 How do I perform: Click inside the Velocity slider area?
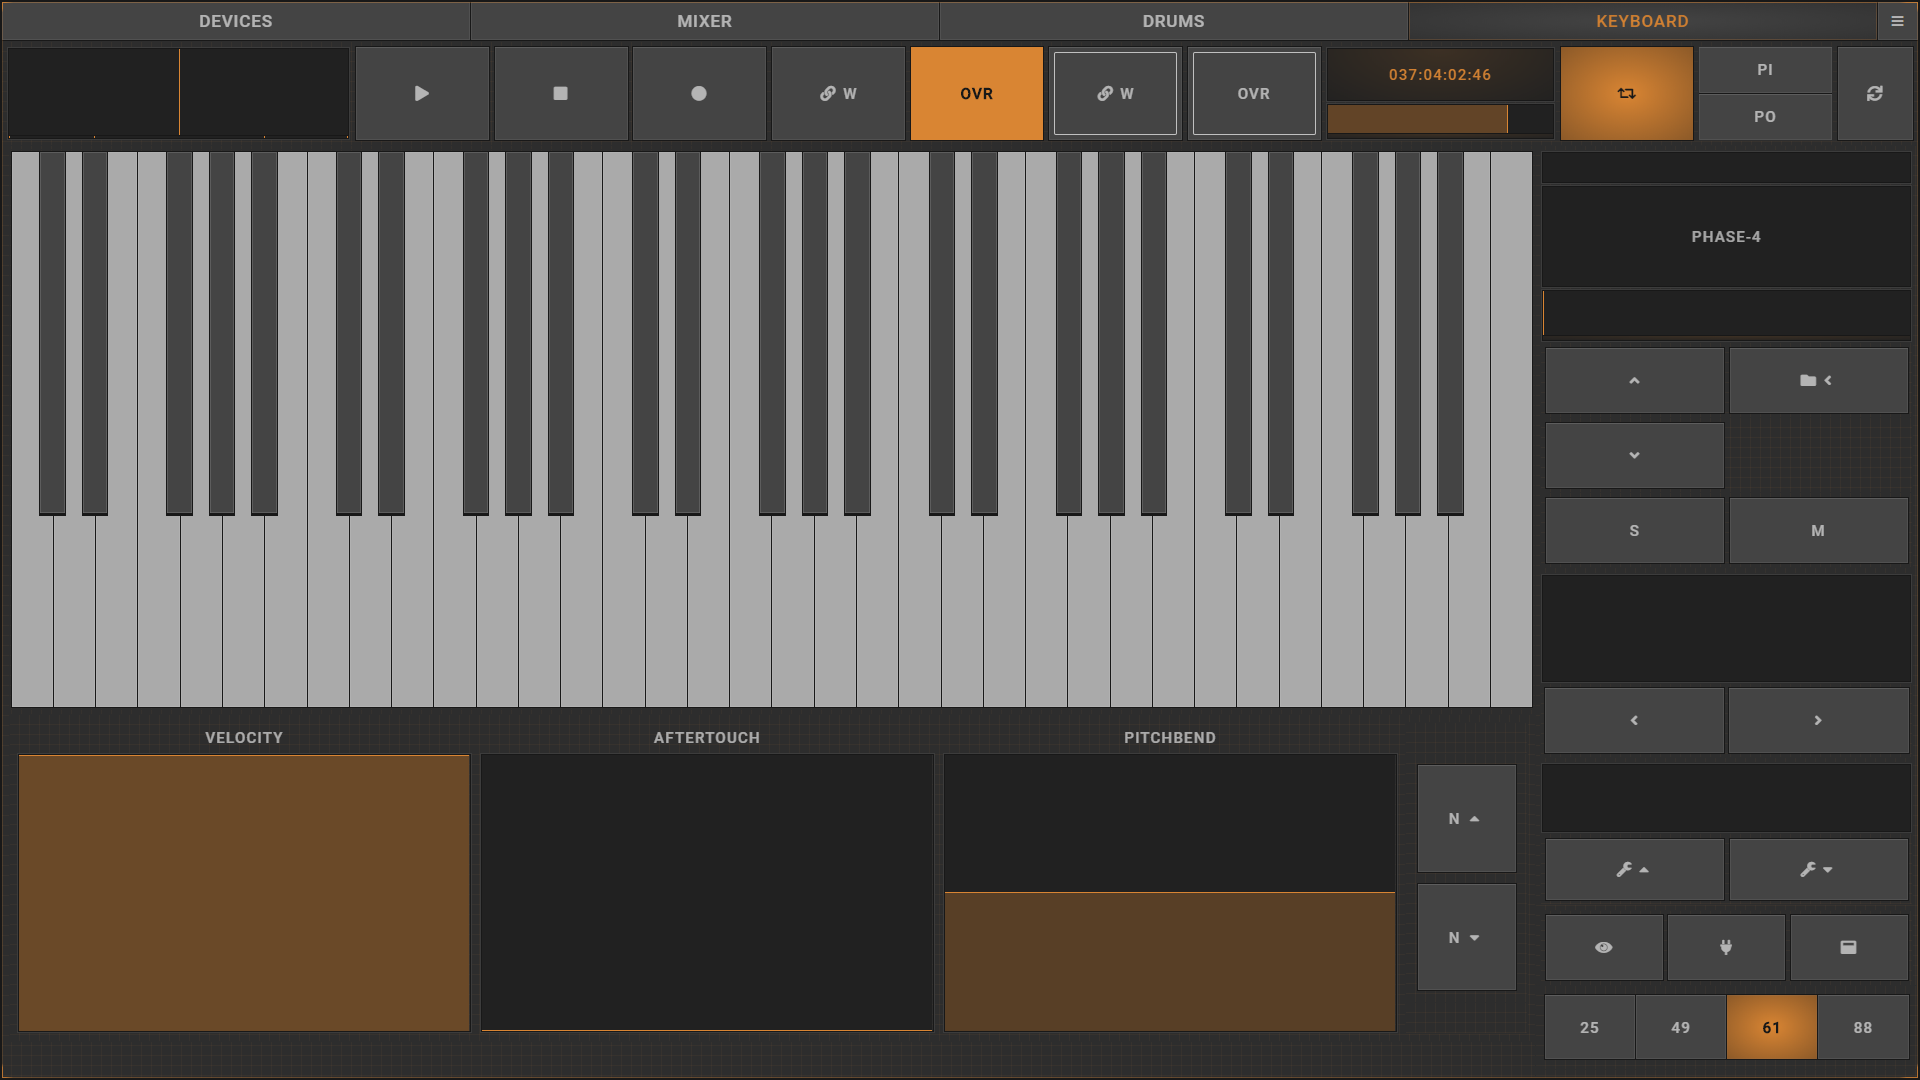coord(244,892)
